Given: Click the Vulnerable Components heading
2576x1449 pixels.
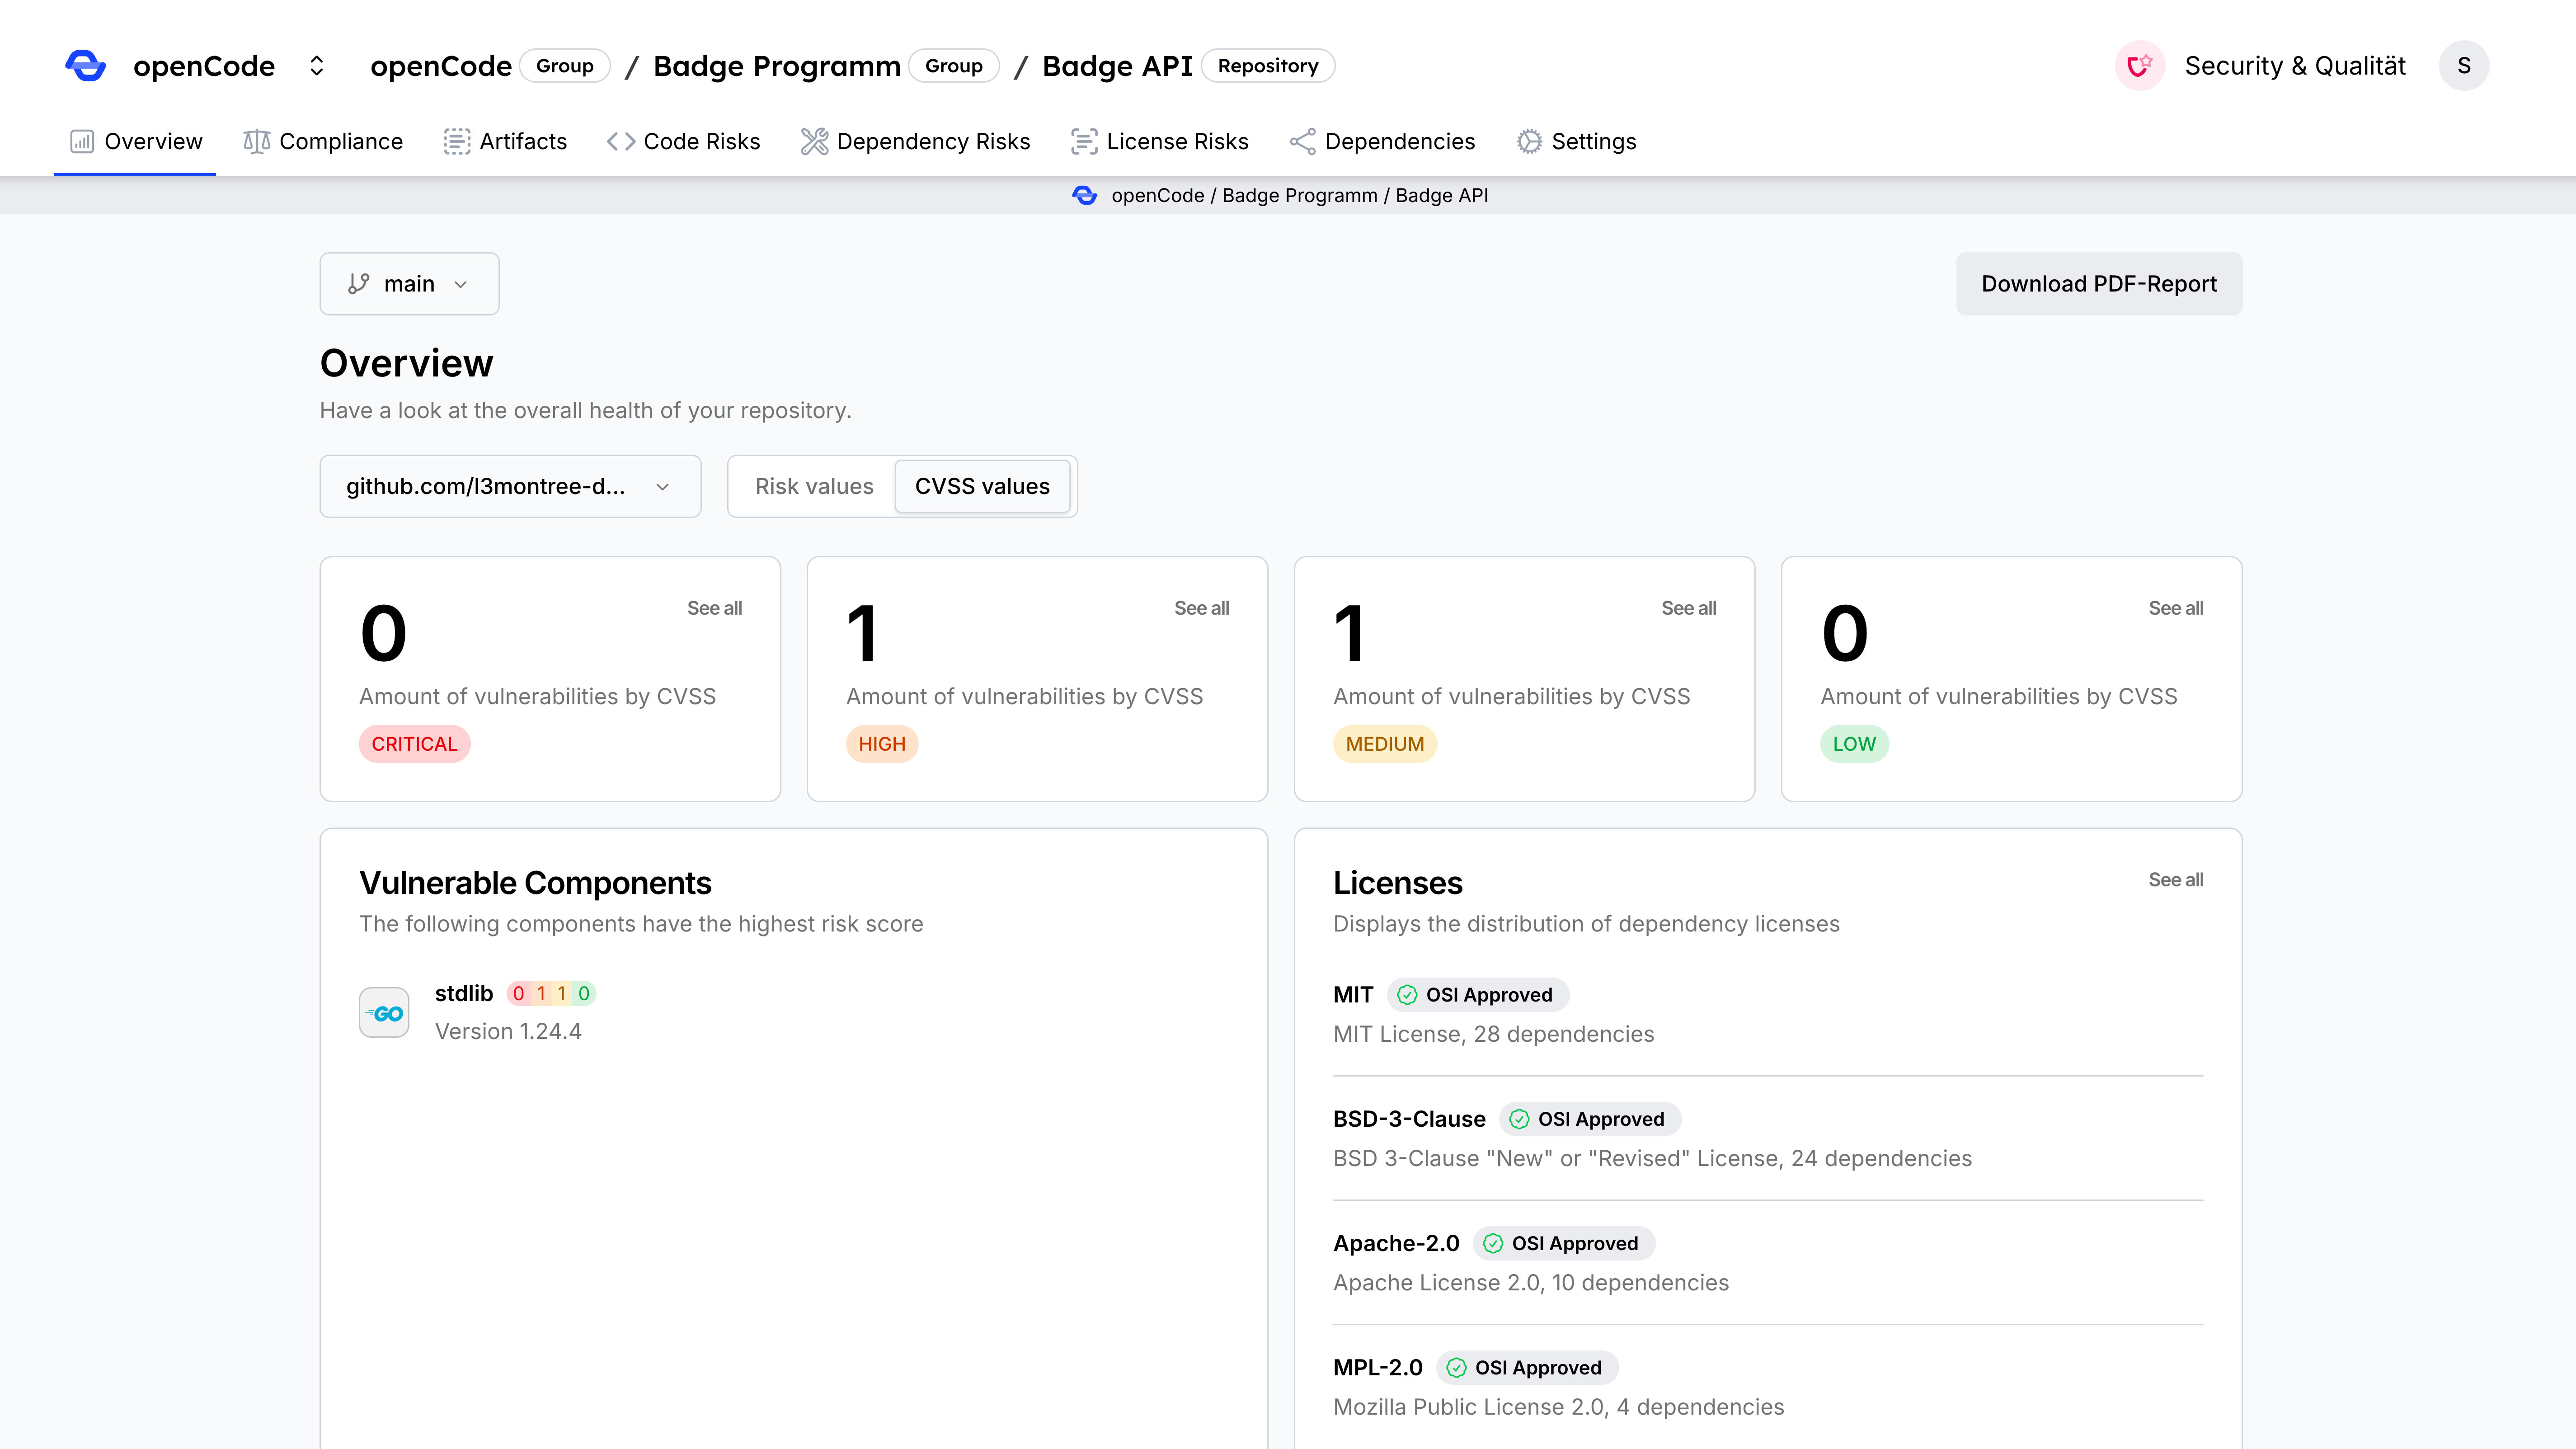Looking at the screenshot, I should tap(535, 883).
